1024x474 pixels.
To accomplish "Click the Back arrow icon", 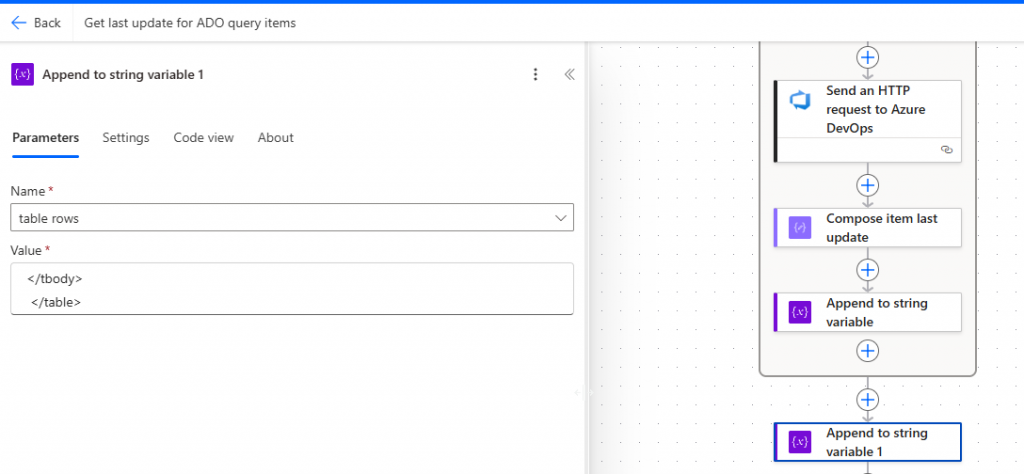I will tap(19, 22).
